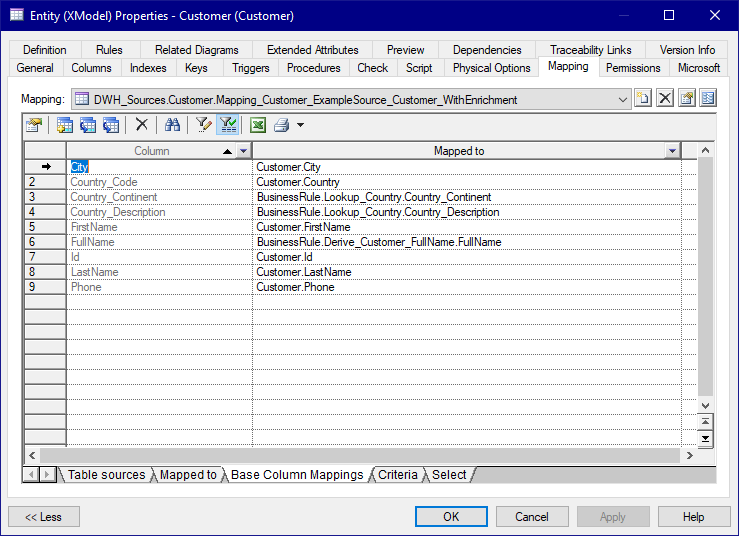
Task: Open the selected row's properties from the grid toolbar
Action: click(34, 125)
